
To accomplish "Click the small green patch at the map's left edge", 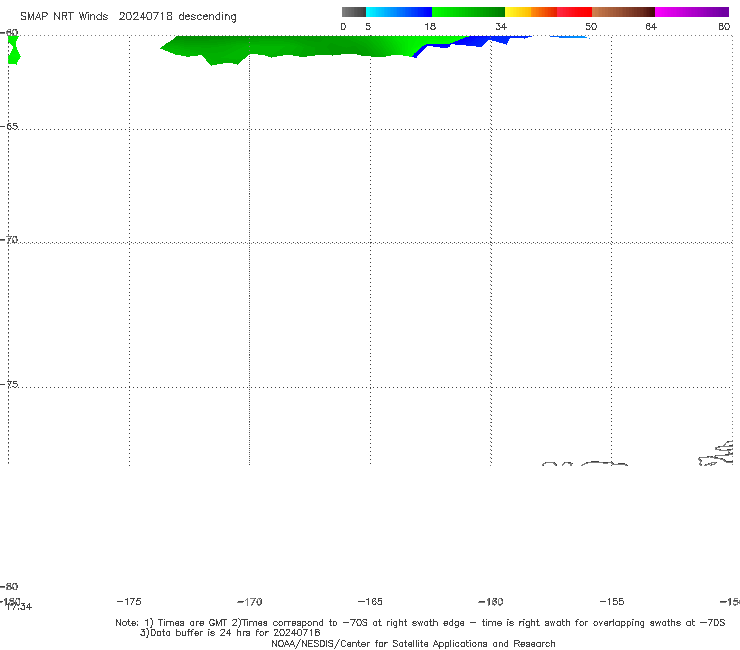I will coord(13,50).
